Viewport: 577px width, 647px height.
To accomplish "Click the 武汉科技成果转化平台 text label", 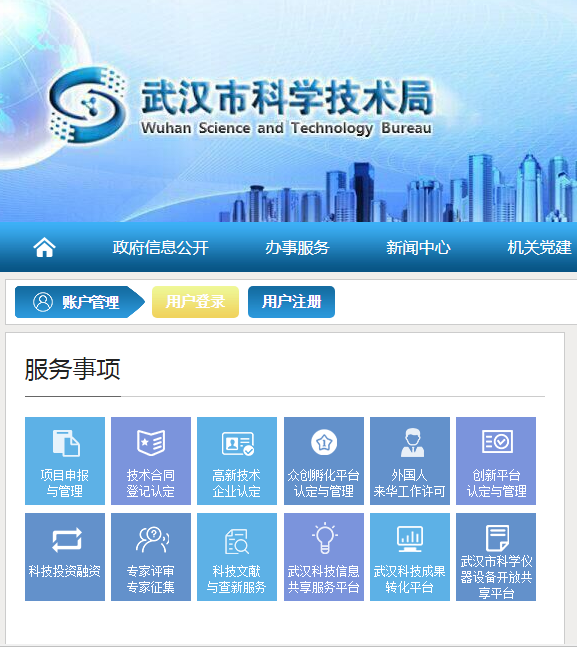I will point(409,579).
